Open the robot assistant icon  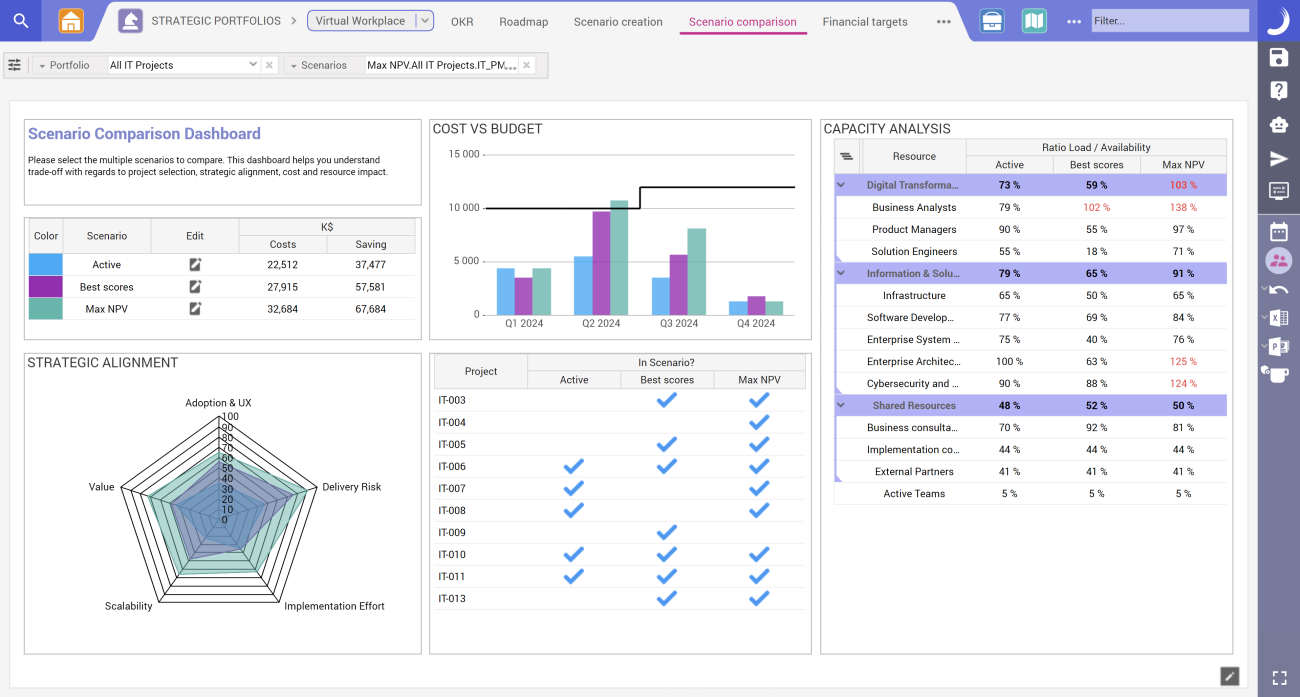(x=1278, y=124)
